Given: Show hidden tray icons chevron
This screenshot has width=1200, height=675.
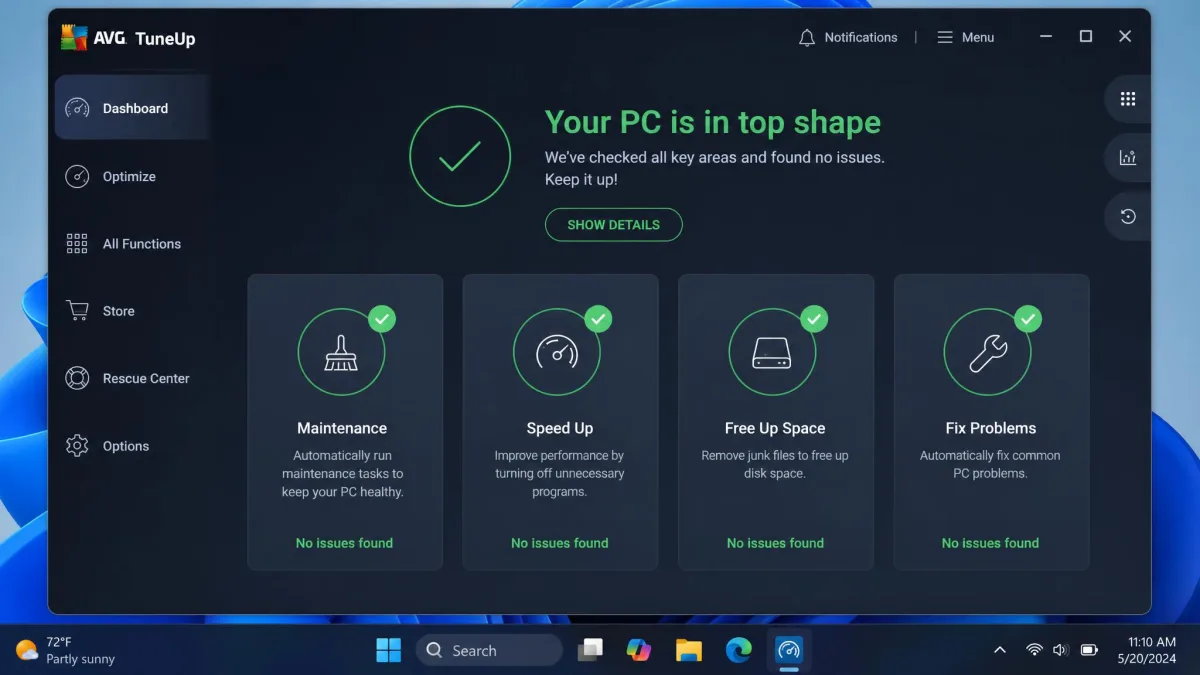Looking at the screenshot, I should pyautogui.click(x=999, y=650).
